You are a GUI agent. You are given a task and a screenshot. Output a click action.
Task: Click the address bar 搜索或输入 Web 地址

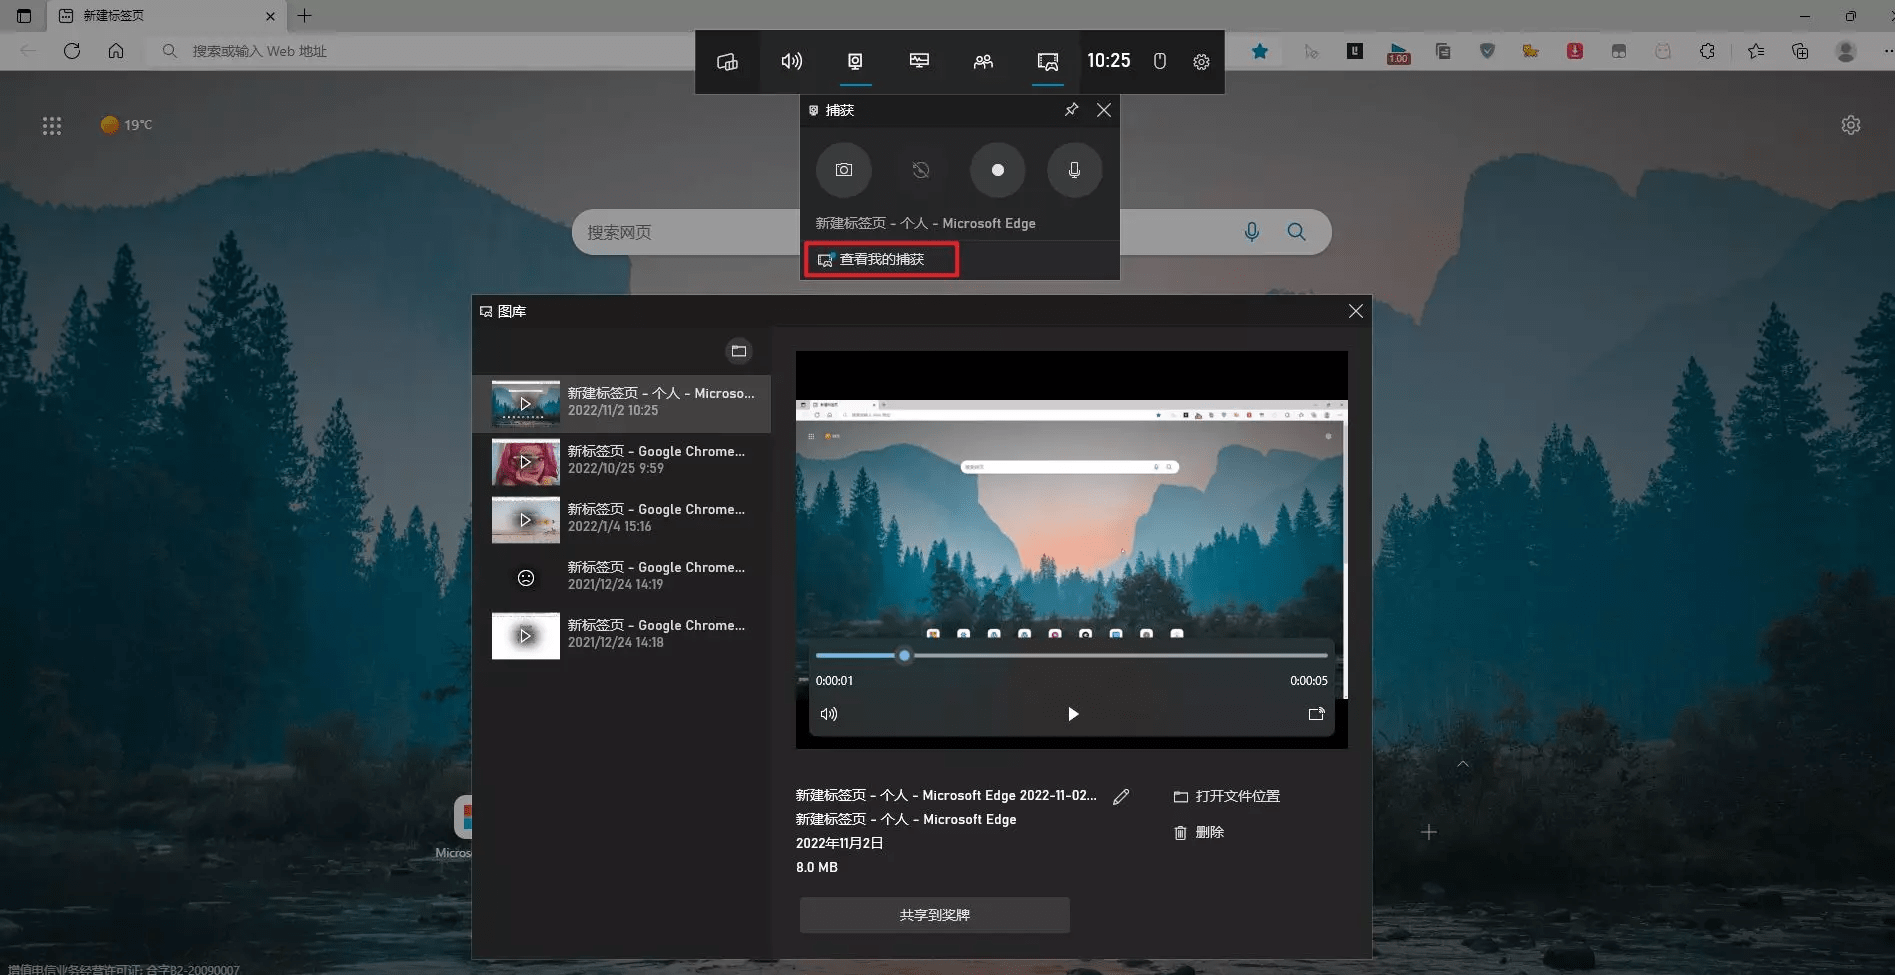pos(420,51)
